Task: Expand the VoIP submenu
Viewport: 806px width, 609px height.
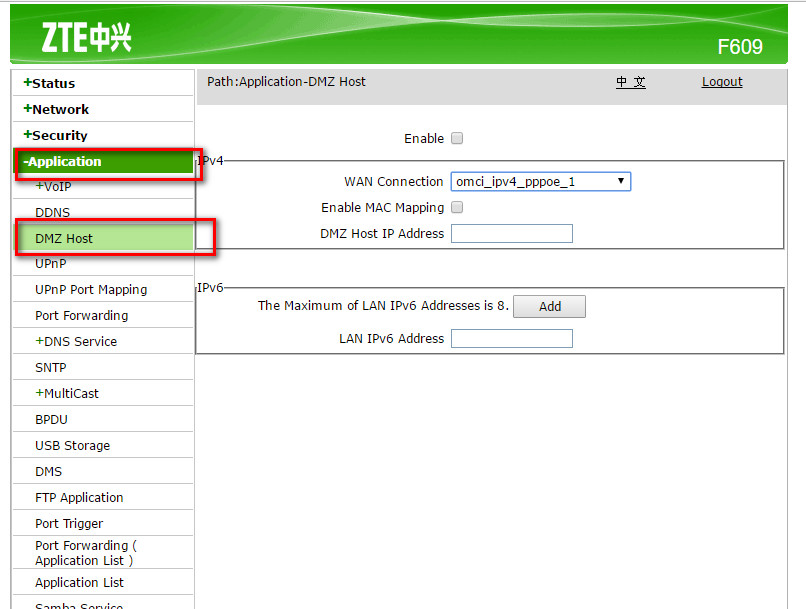Action: point(53,187)
